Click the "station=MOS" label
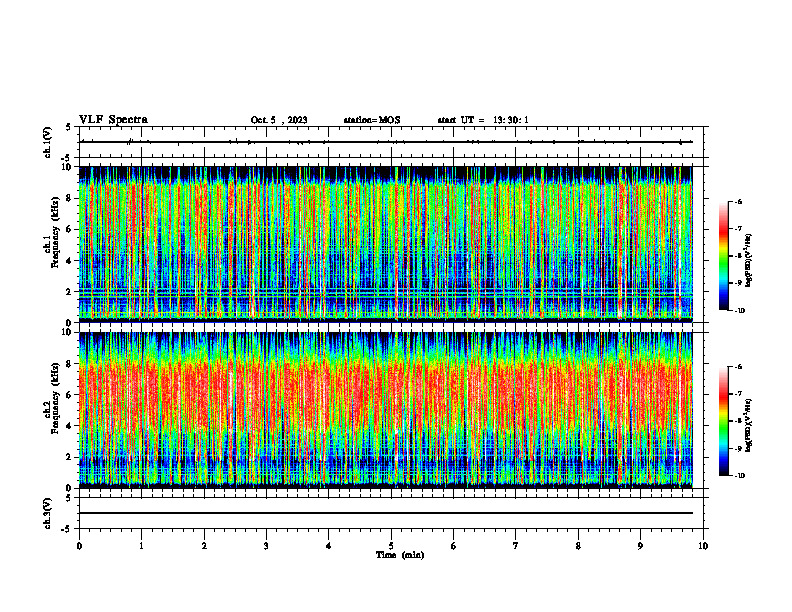Image resolution: width=792 pixels, height=612 pixels. tap(372, 120)
